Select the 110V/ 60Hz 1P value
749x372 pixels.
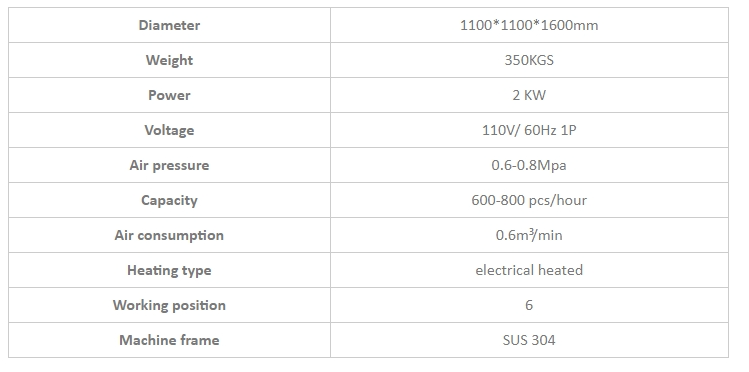529,130
